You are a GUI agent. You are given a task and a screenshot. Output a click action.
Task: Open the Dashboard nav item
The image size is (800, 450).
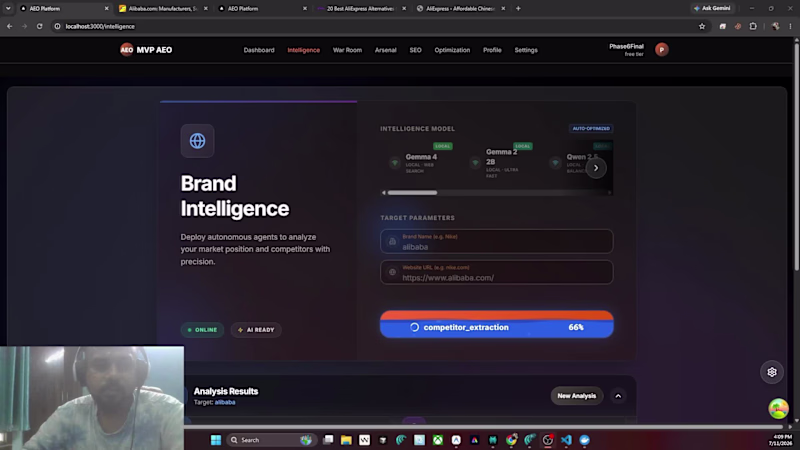tap(259, 50)
